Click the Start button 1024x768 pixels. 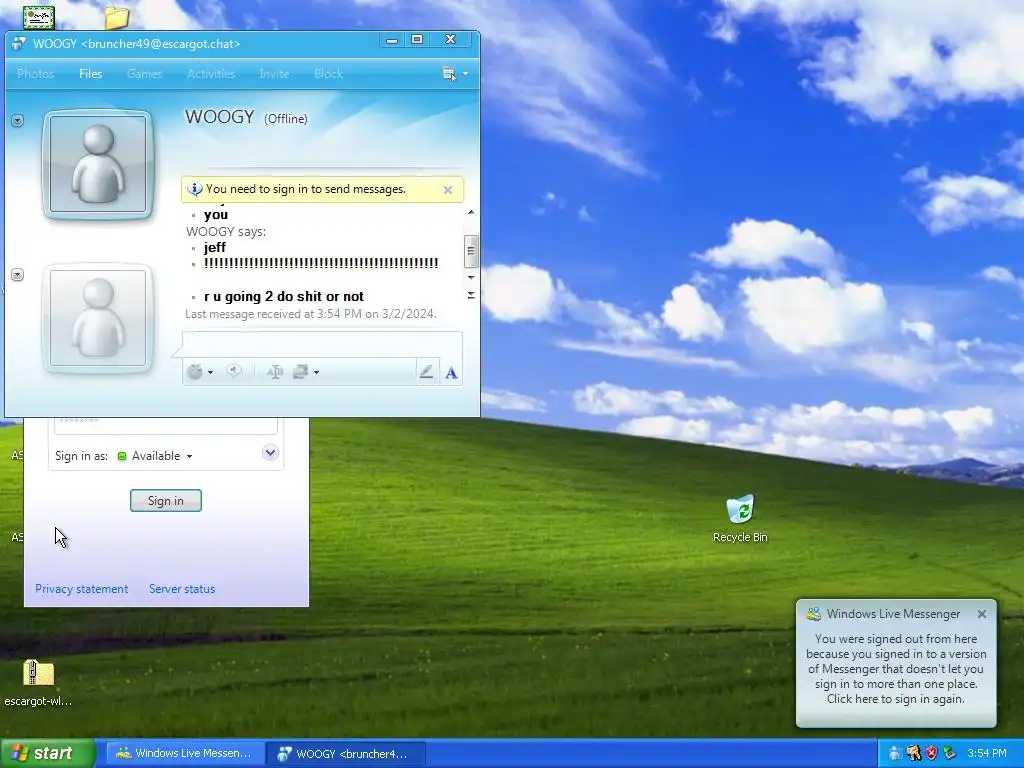click(x=48, y=753)
